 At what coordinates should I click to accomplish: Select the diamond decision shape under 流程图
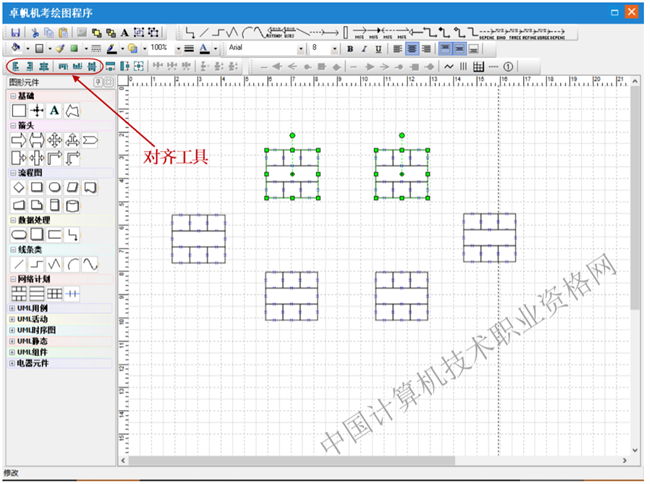pos(18,187)
